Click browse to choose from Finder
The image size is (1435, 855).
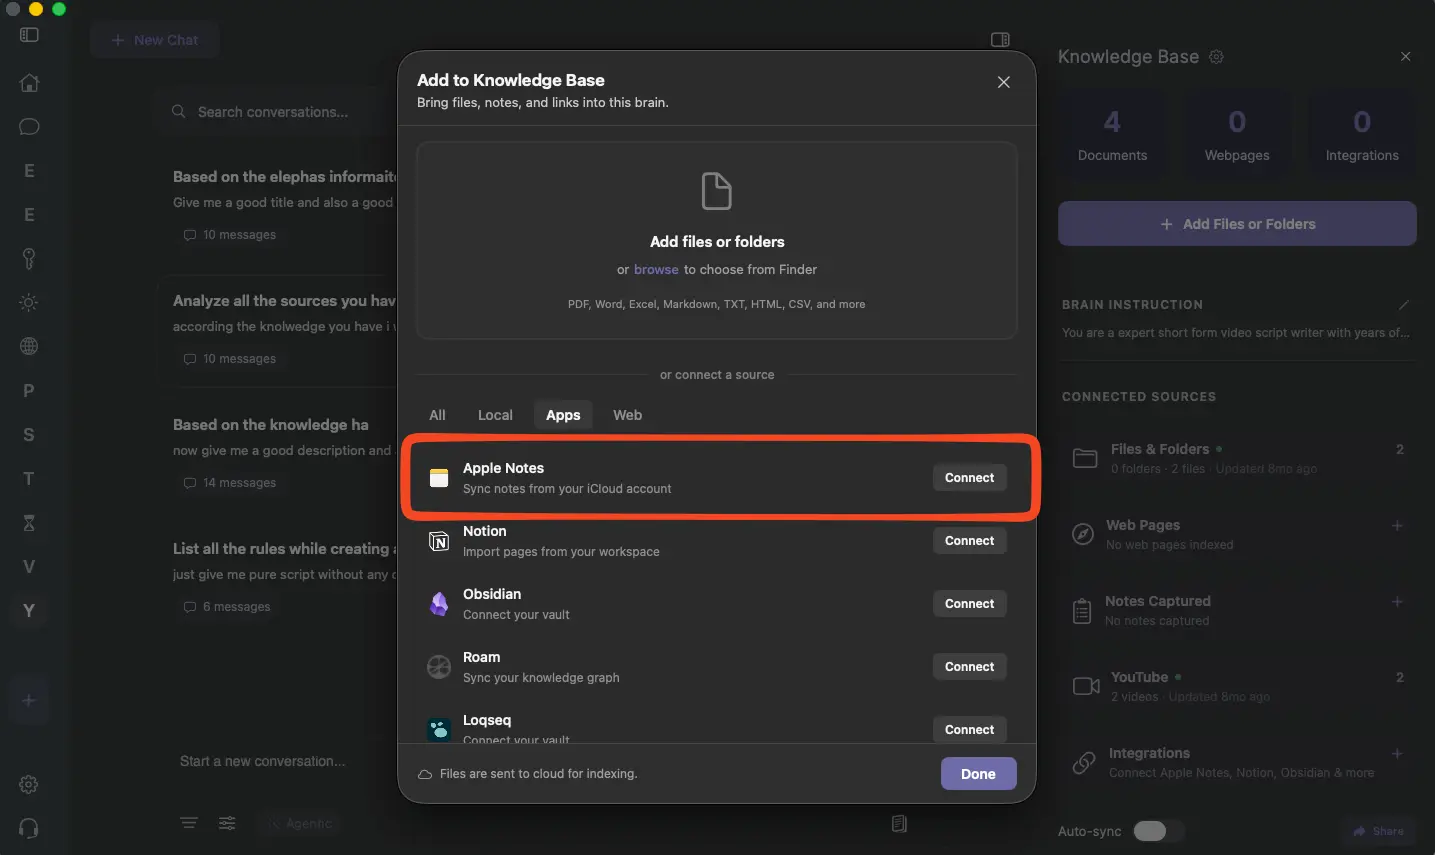pyautogui.click(x=656, y=269)
